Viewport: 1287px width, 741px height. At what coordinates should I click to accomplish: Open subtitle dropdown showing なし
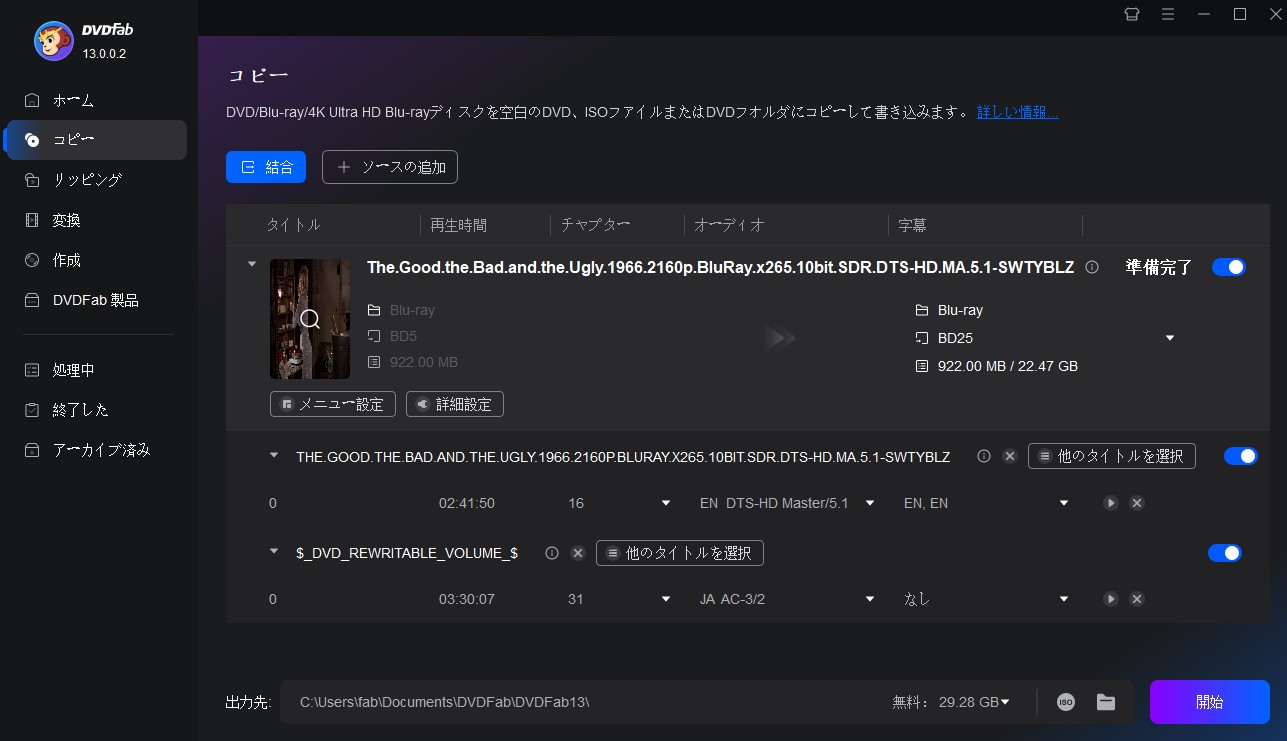[x=1065, y=599]
